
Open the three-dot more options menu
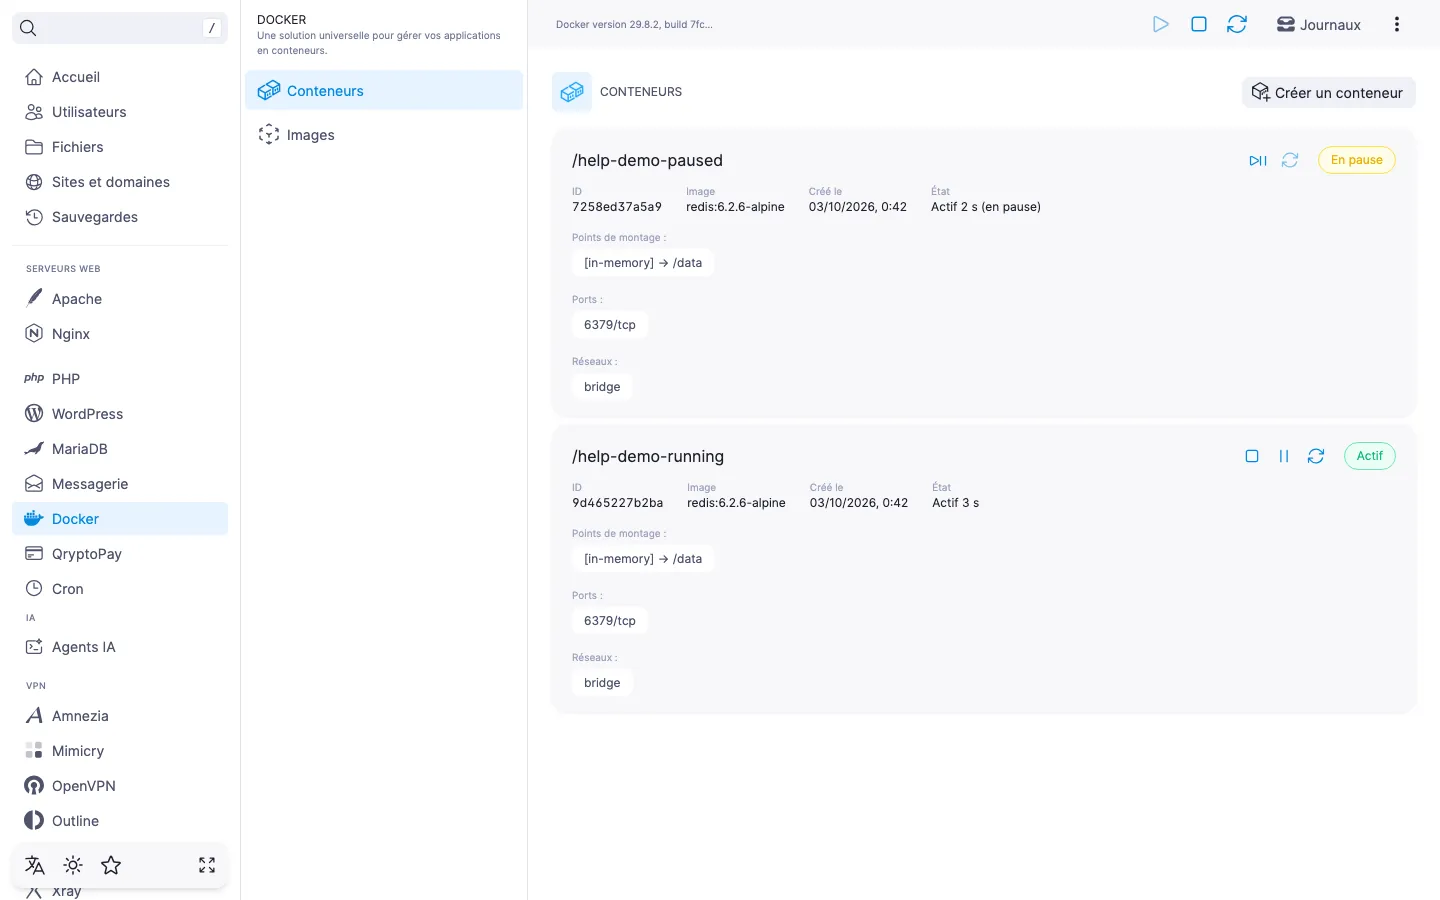click(1397, 24)
